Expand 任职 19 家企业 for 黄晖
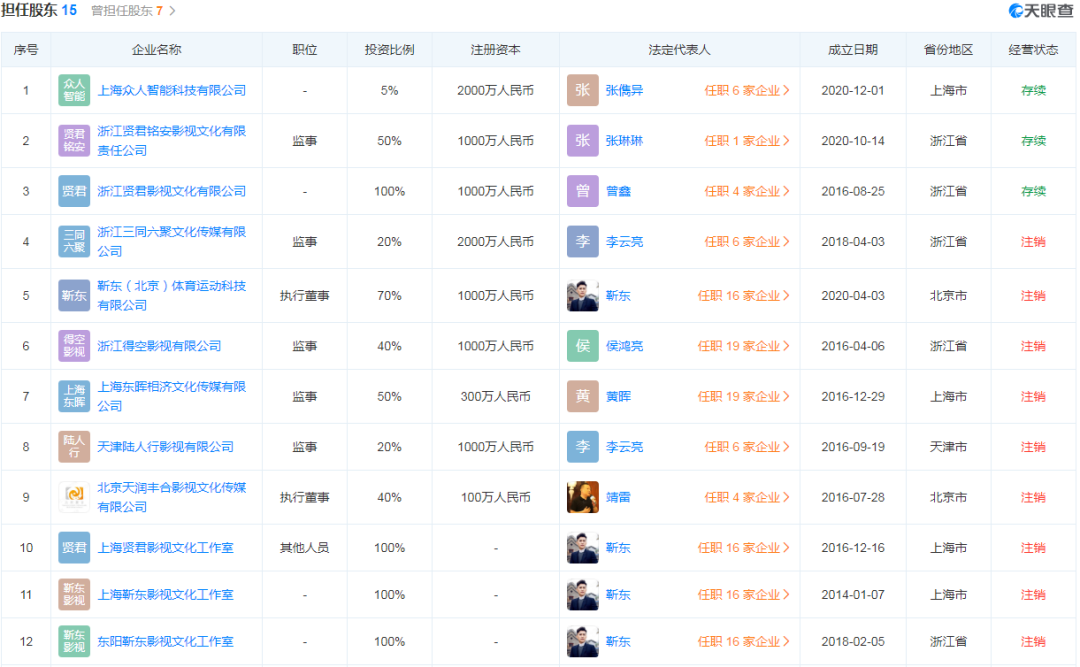The image size is (1080, 667). (744, 396)
